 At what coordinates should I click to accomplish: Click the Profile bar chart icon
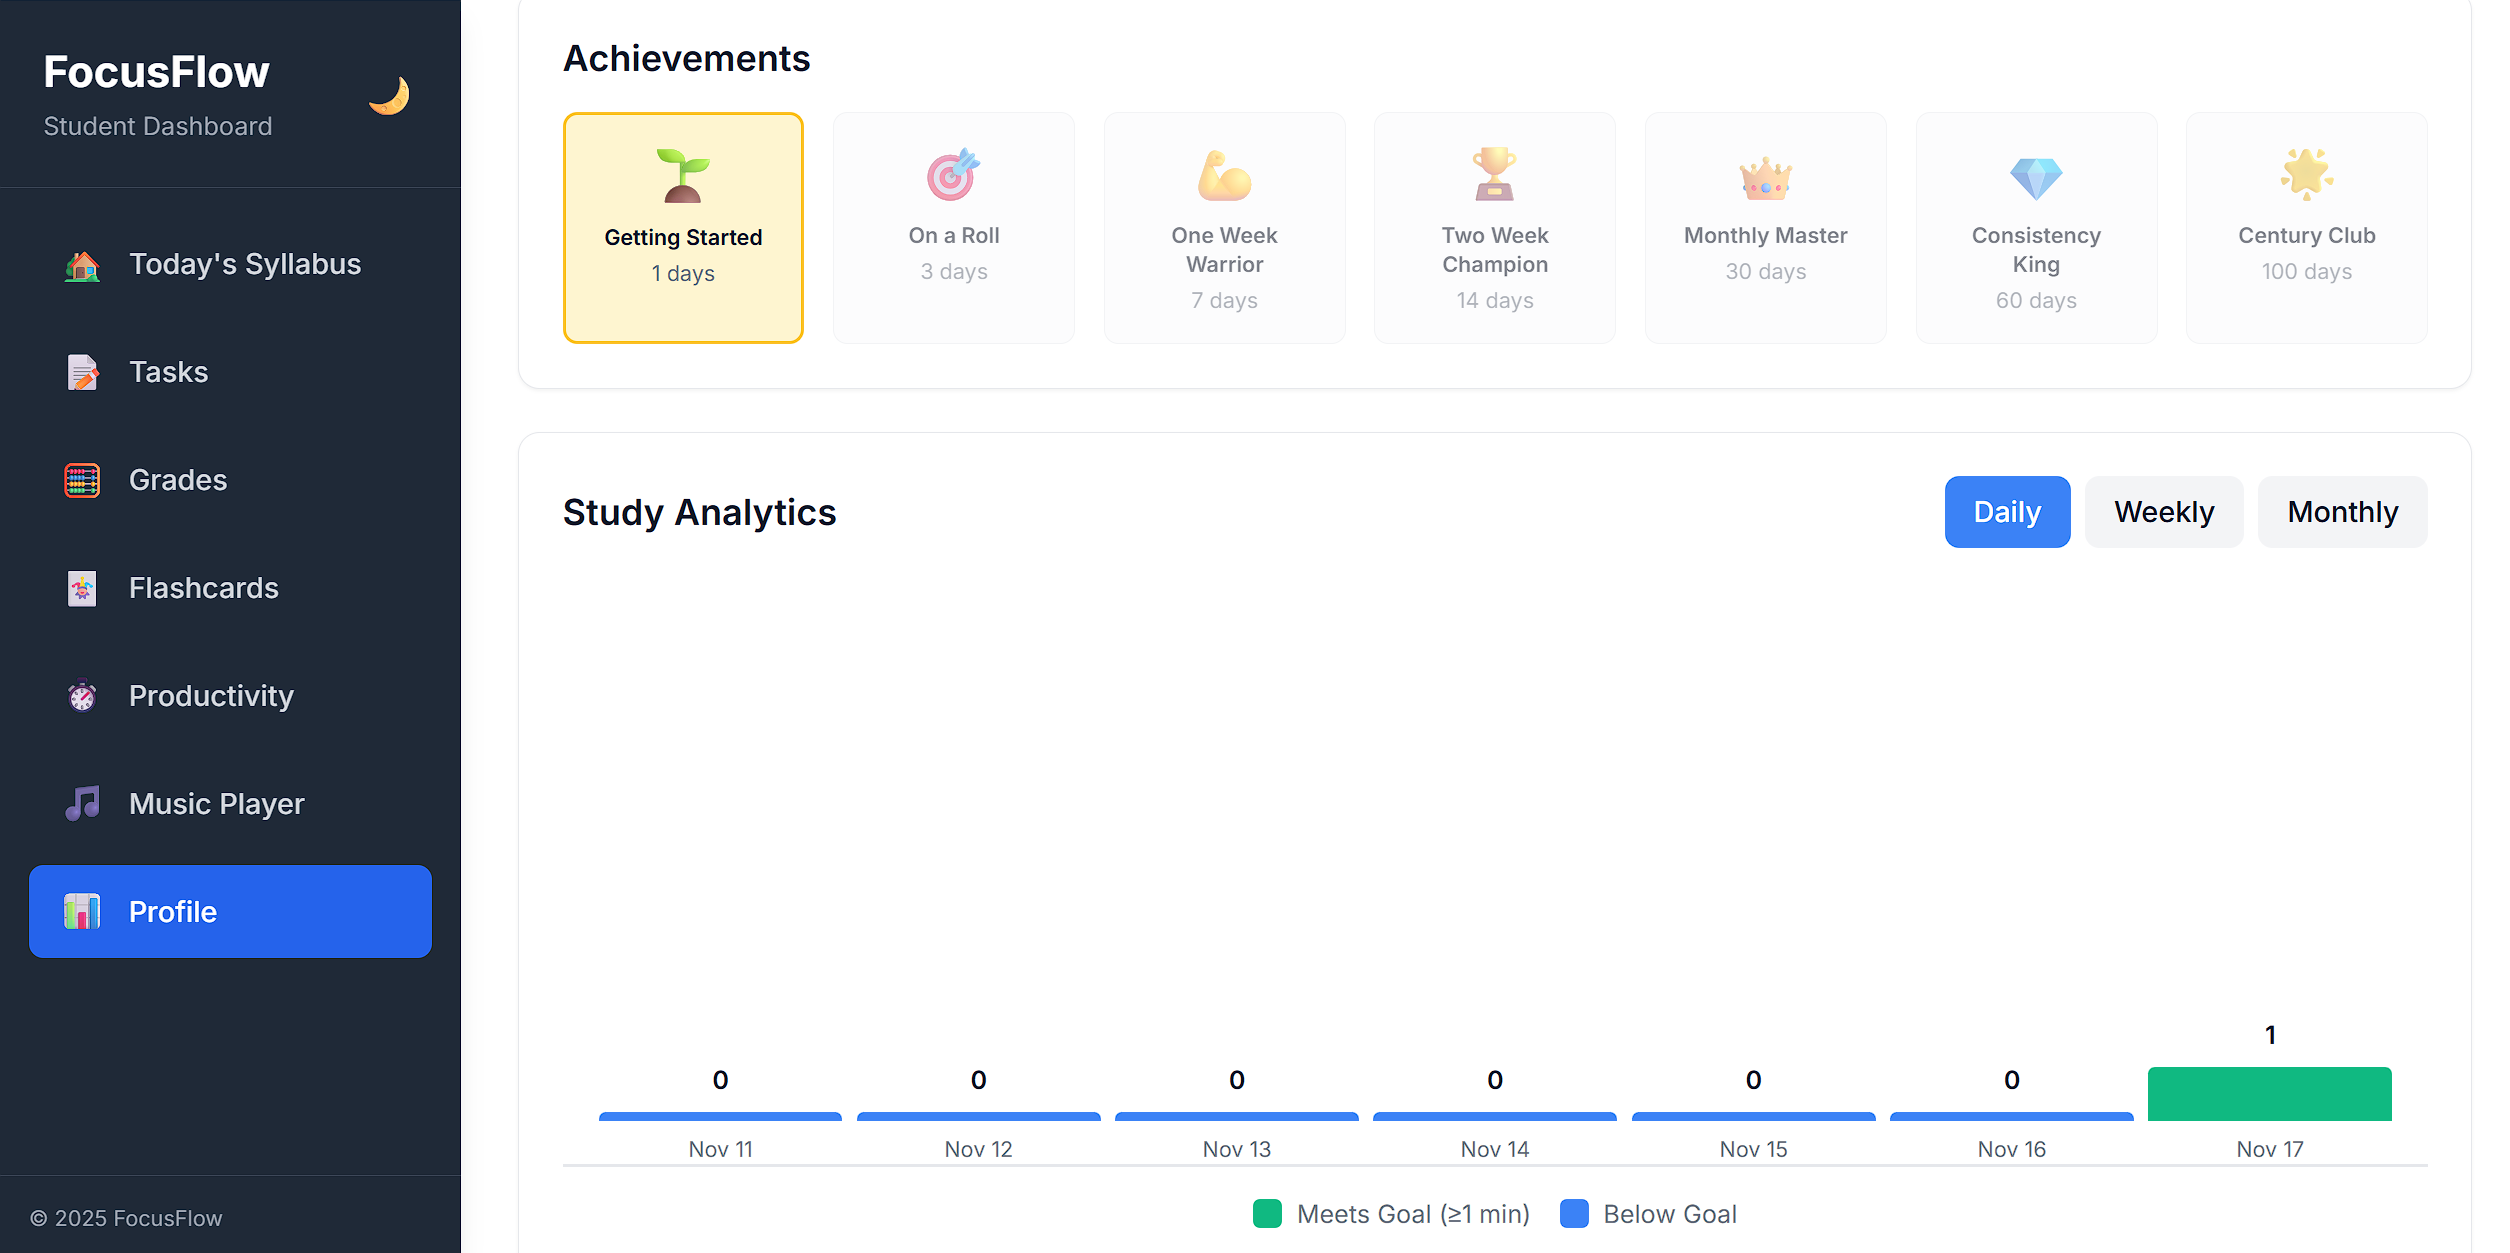click(82, 912)
